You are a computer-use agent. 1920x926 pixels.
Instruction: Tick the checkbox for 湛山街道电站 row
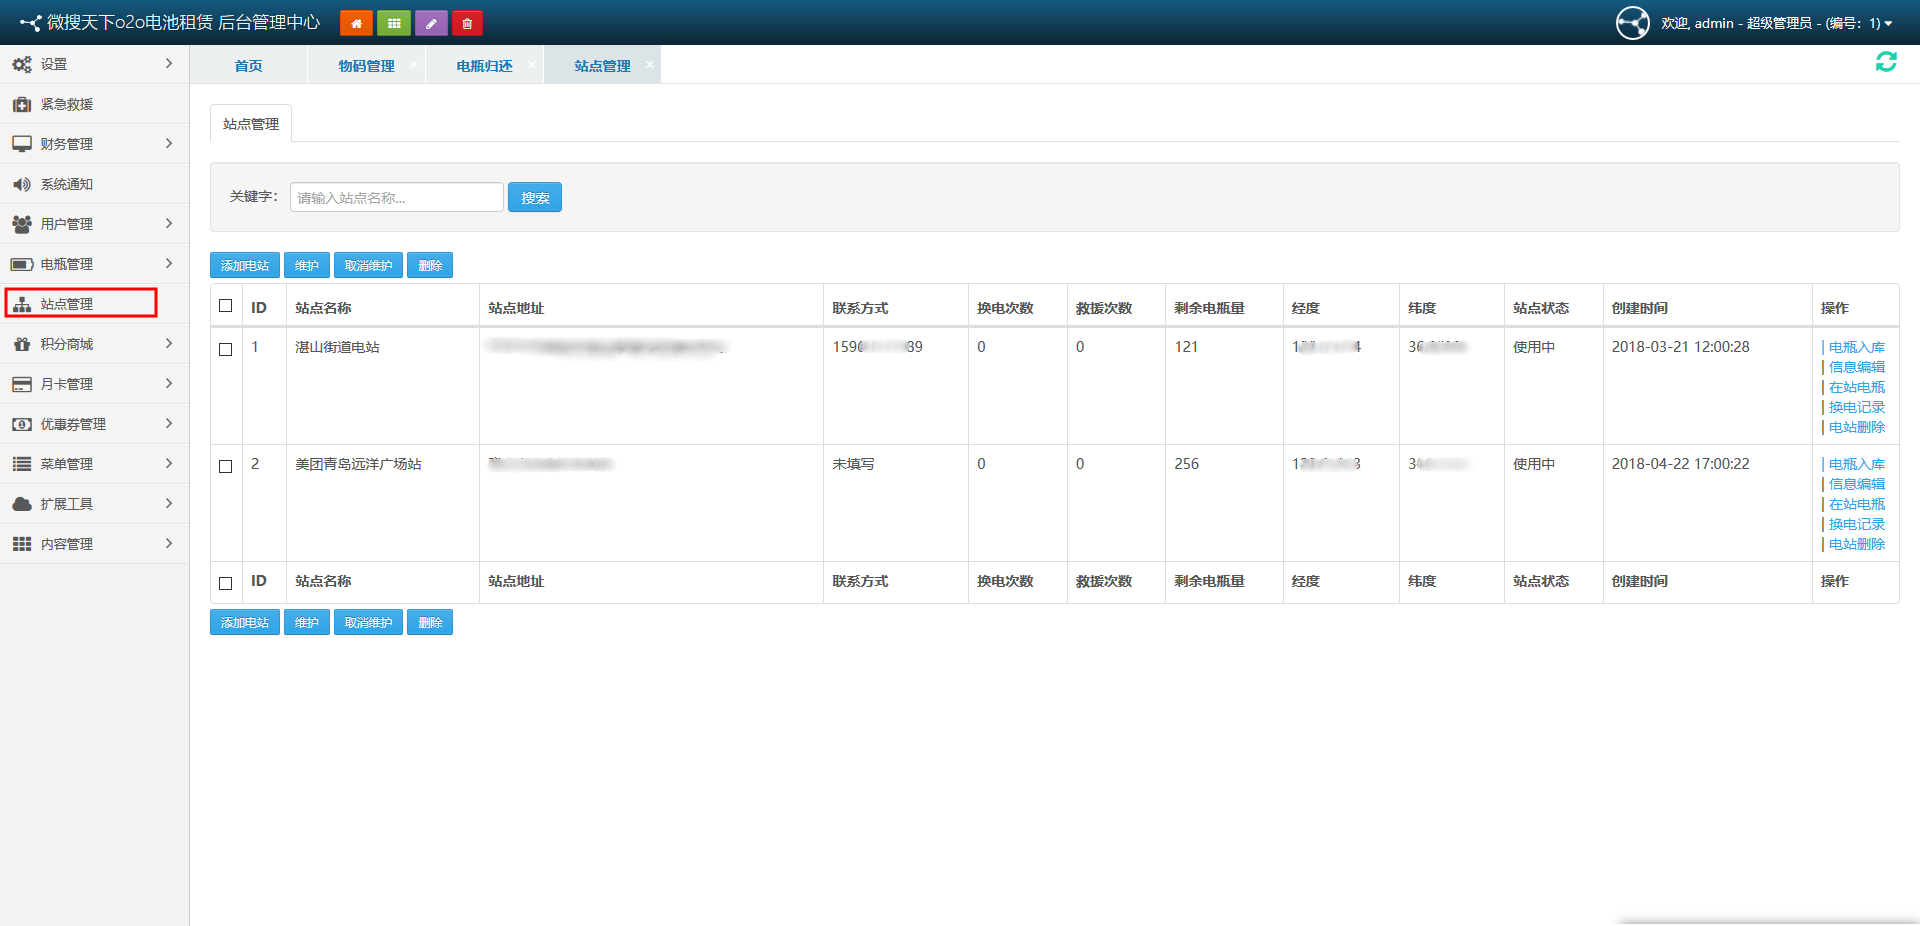[x=226, y=349]
